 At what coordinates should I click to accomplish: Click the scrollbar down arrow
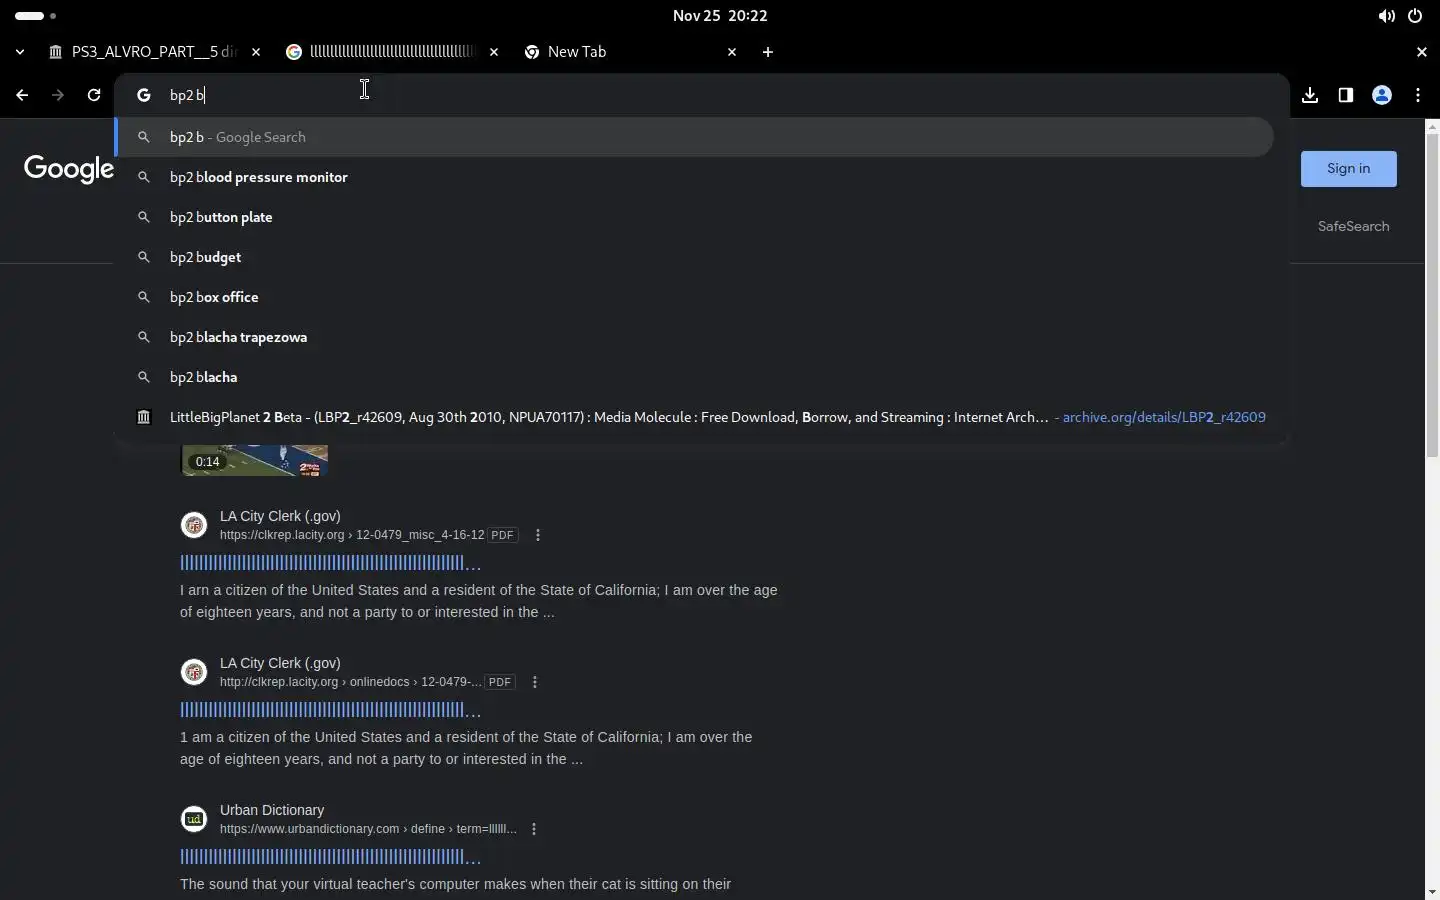pyautogui.click(x=1432, y=892)
